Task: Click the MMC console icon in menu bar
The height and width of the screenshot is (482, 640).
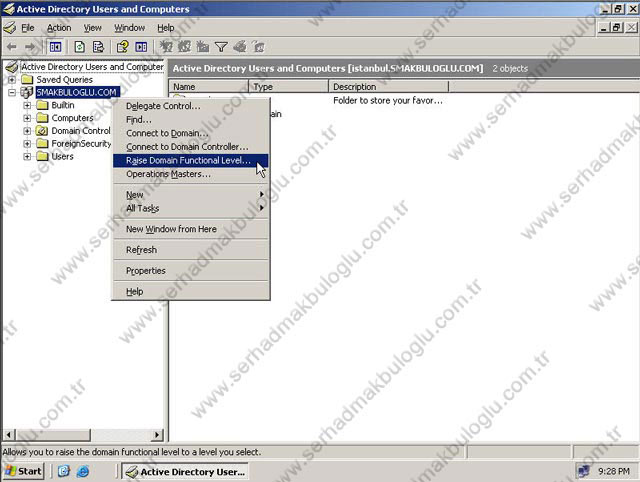Action: pyautogui.click(x=9, y=28)
